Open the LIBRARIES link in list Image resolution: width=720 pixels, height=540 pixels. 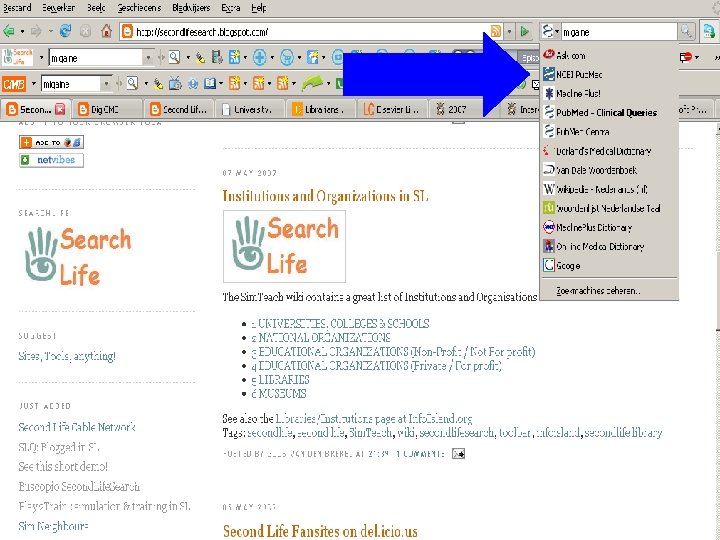(281, 380)
